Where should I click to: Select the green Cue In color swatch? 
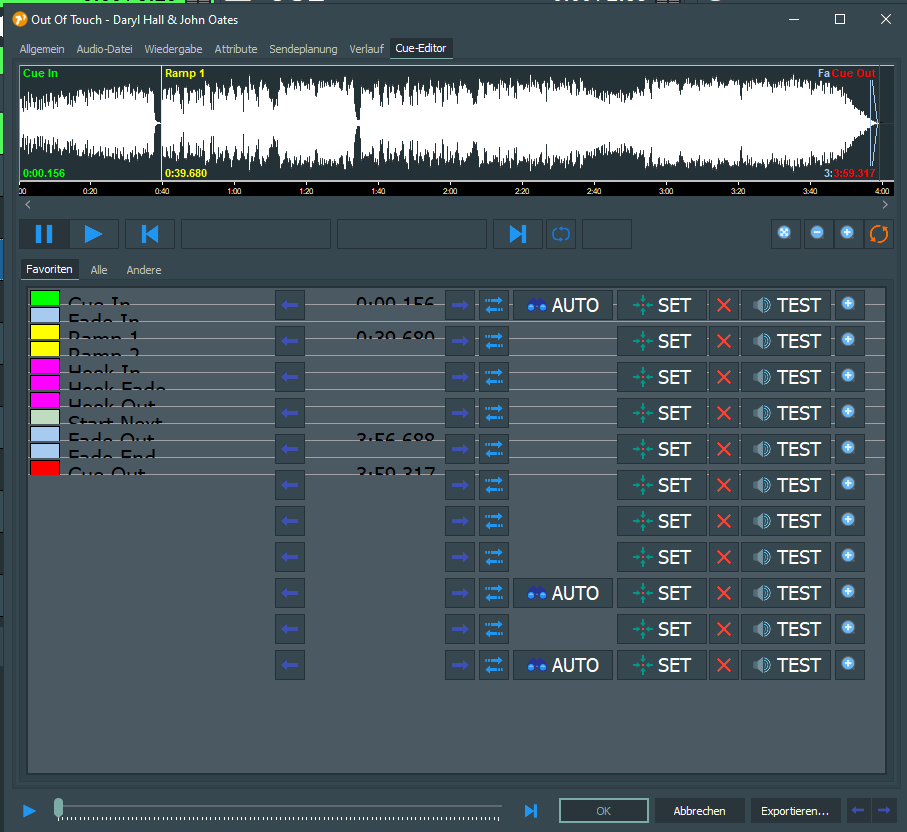(x=45, y=298)
